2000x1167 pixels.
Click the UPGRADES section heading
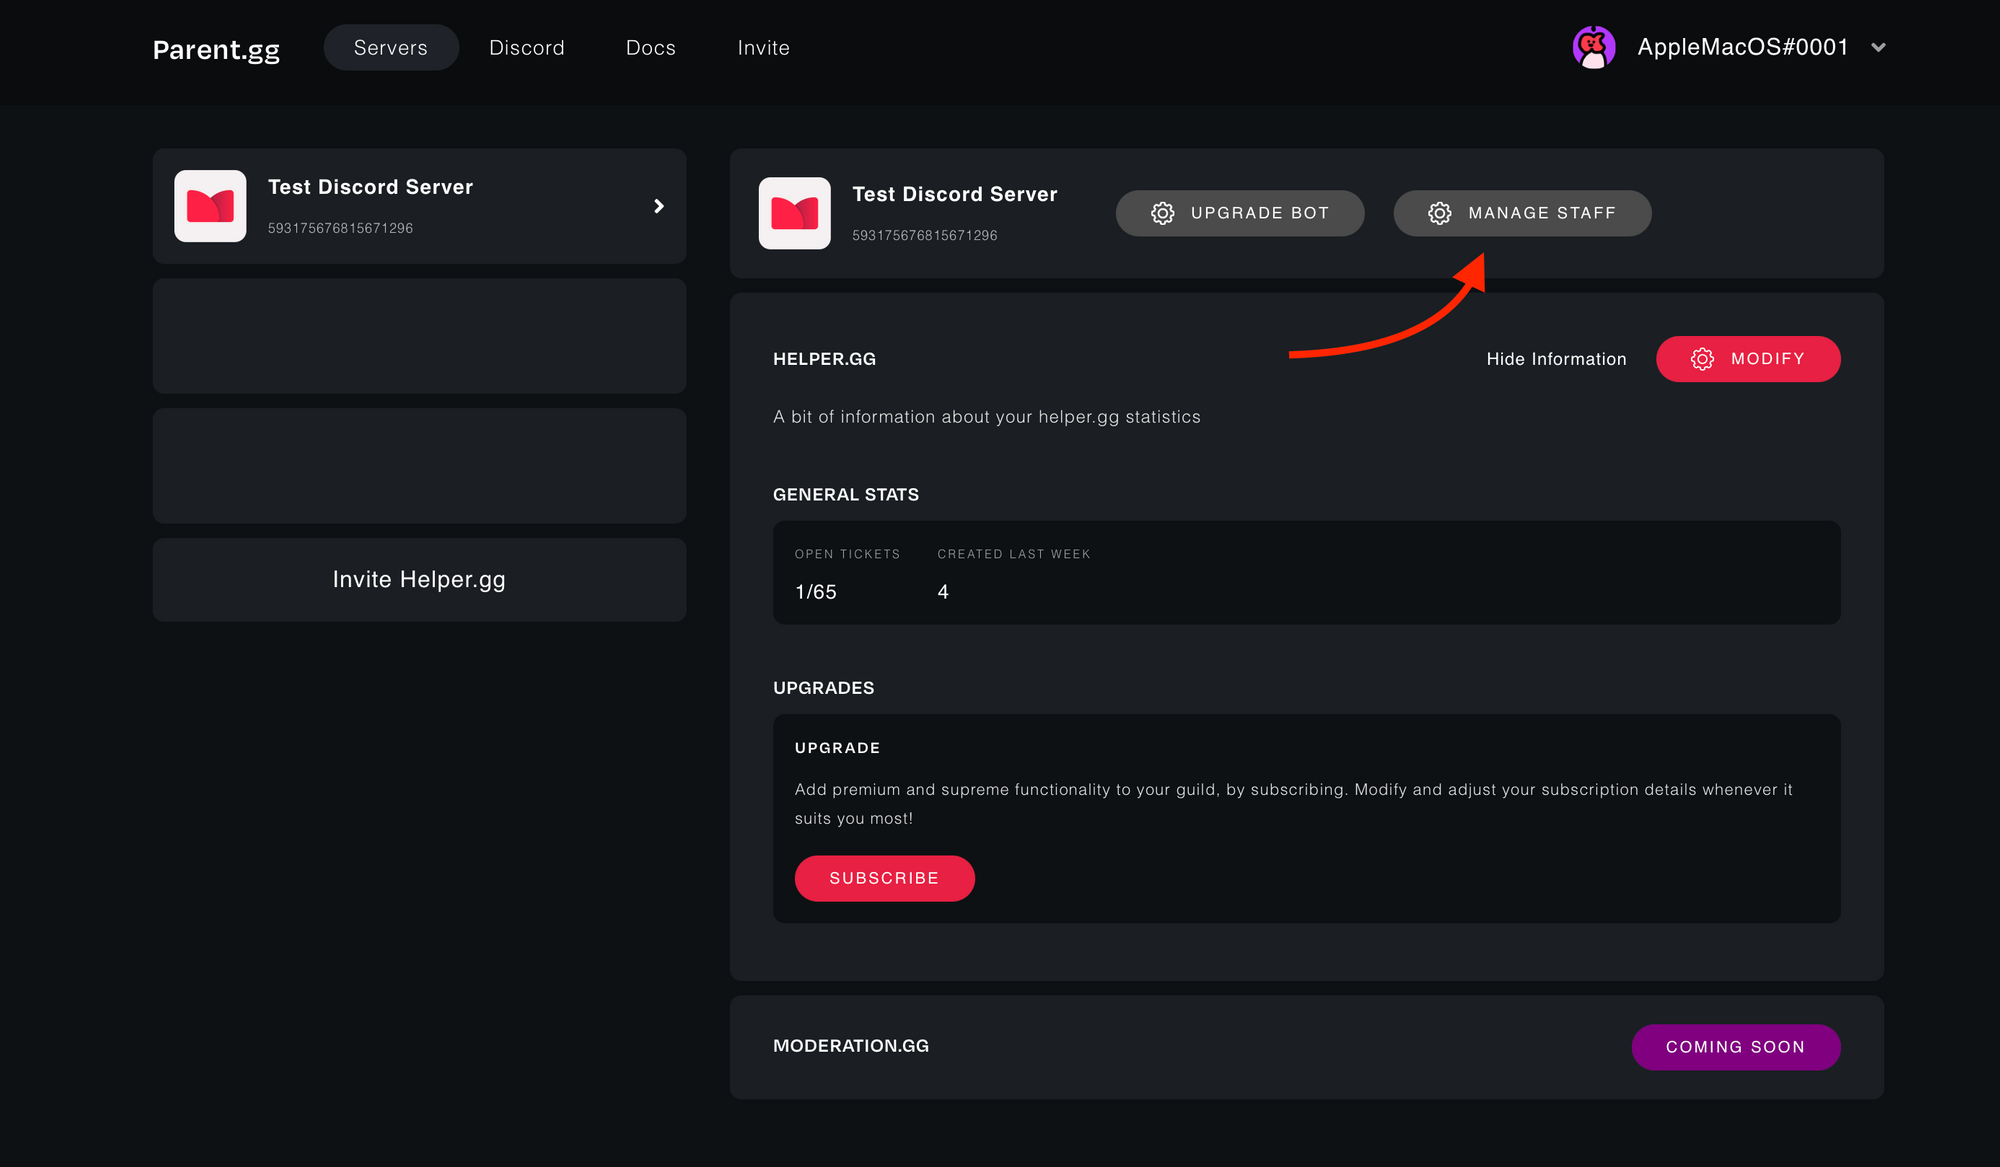click(x=824, y=688)
